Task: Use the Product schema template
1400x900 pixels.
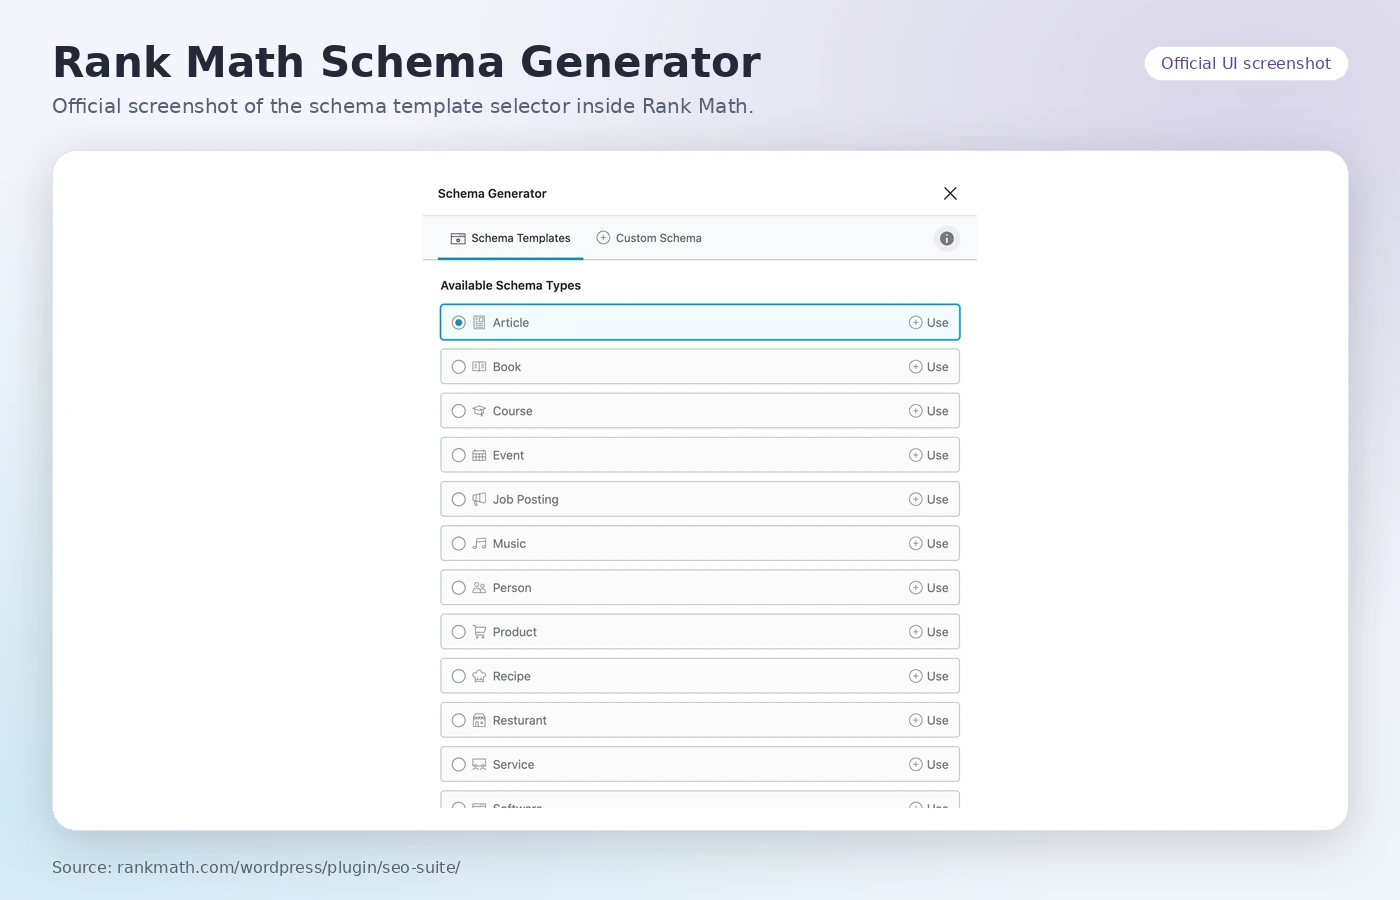Action: [928, 632]
